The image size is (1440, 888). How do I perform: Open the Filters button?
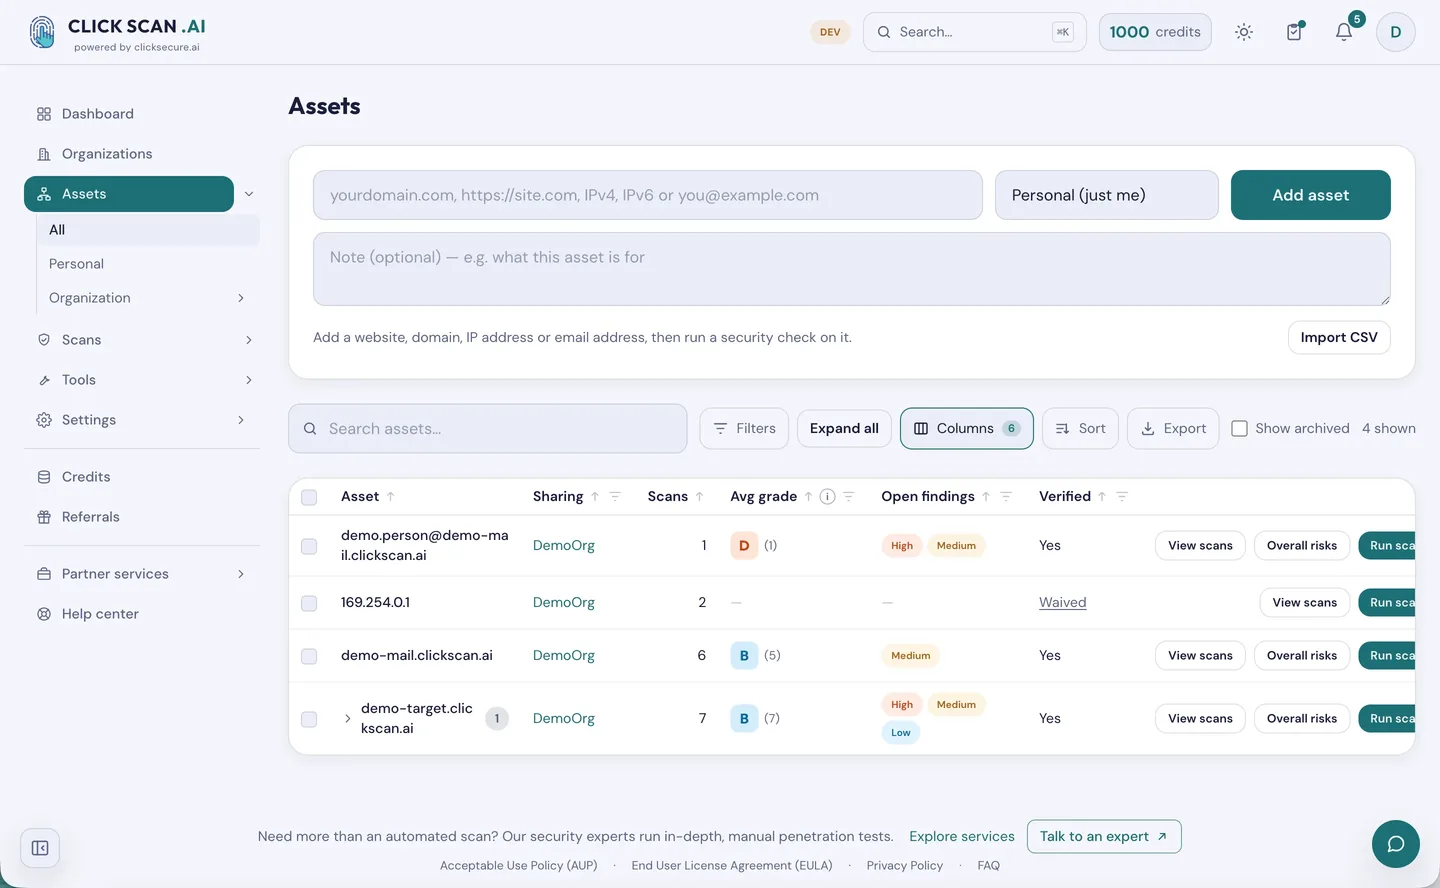pyautogui.click(x=744, y=428)
